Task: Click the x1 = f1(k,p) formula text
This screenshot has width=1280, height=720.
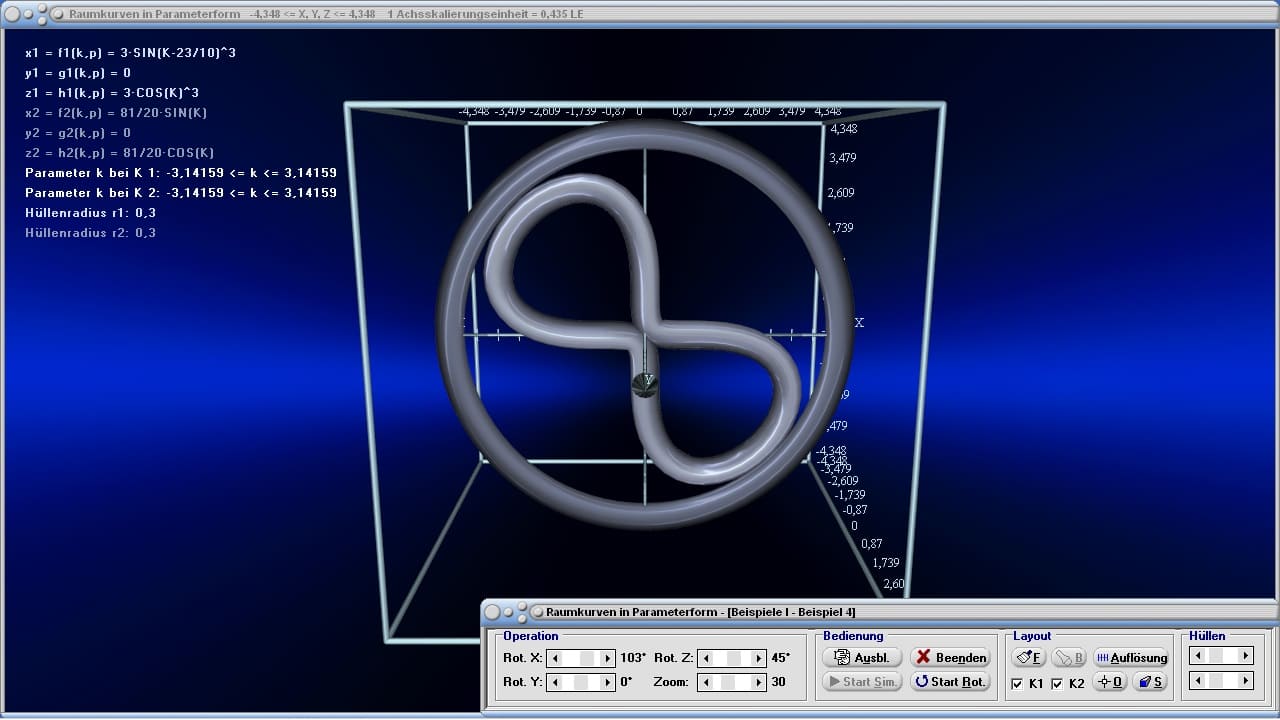Action: pyautogui.click(x=130, y=53)
